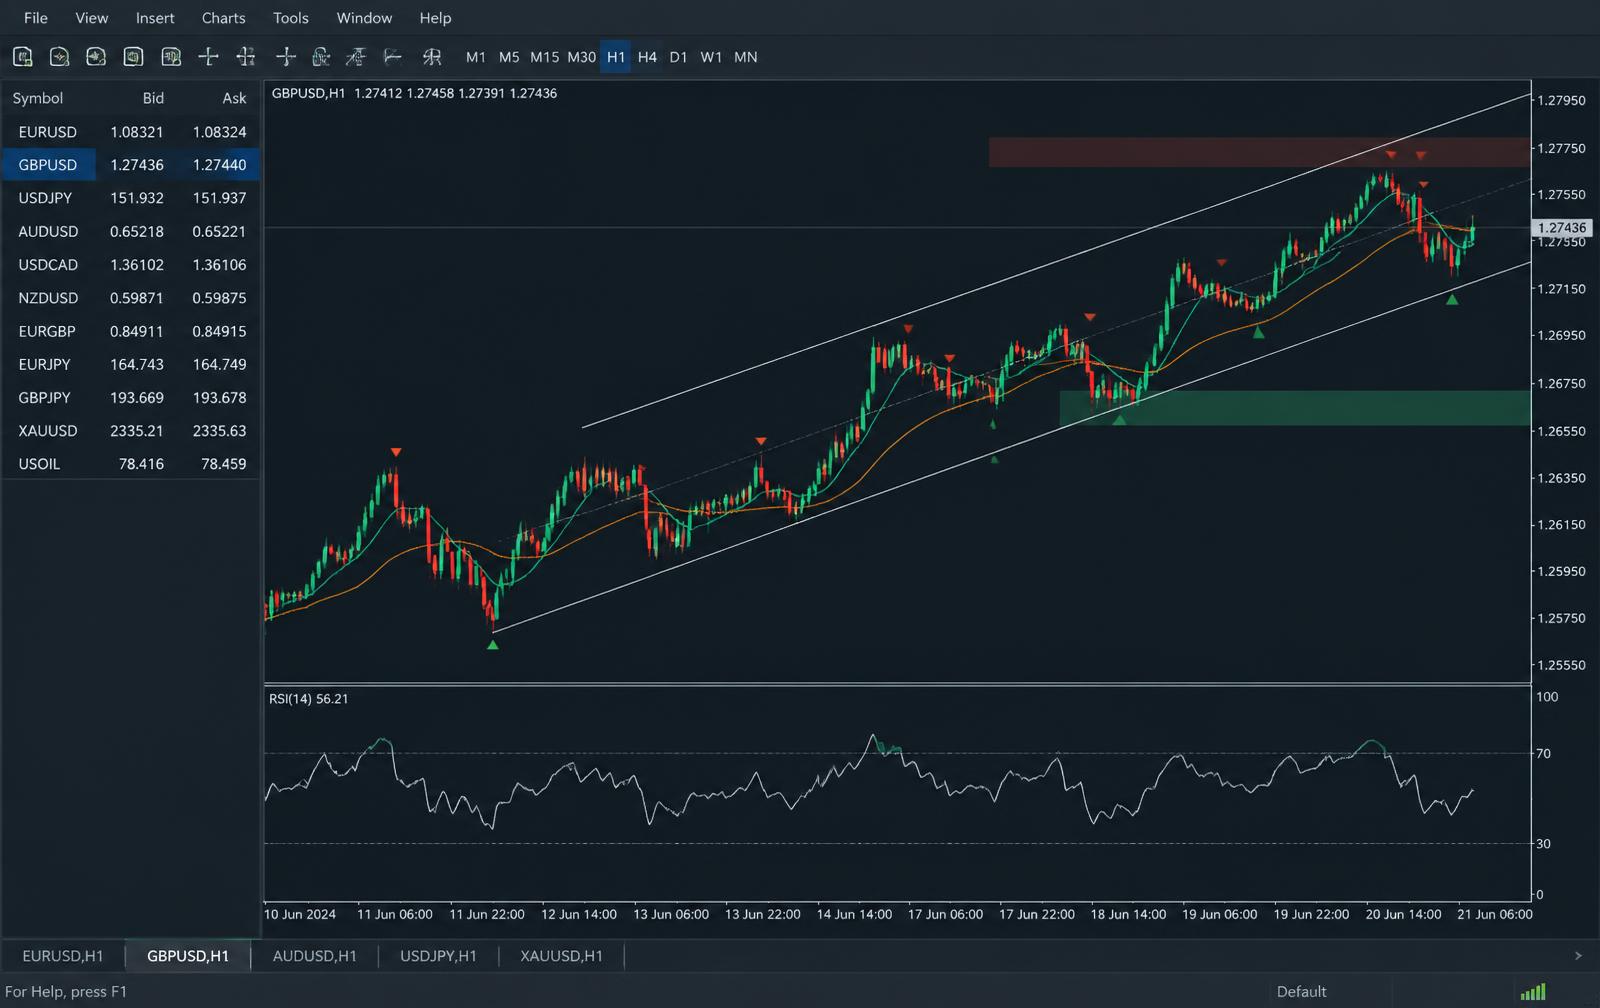Switch to the USDJPY,H1 chart tab
This screenshot has width=1600, height=1008.
[x=438, y=956]
